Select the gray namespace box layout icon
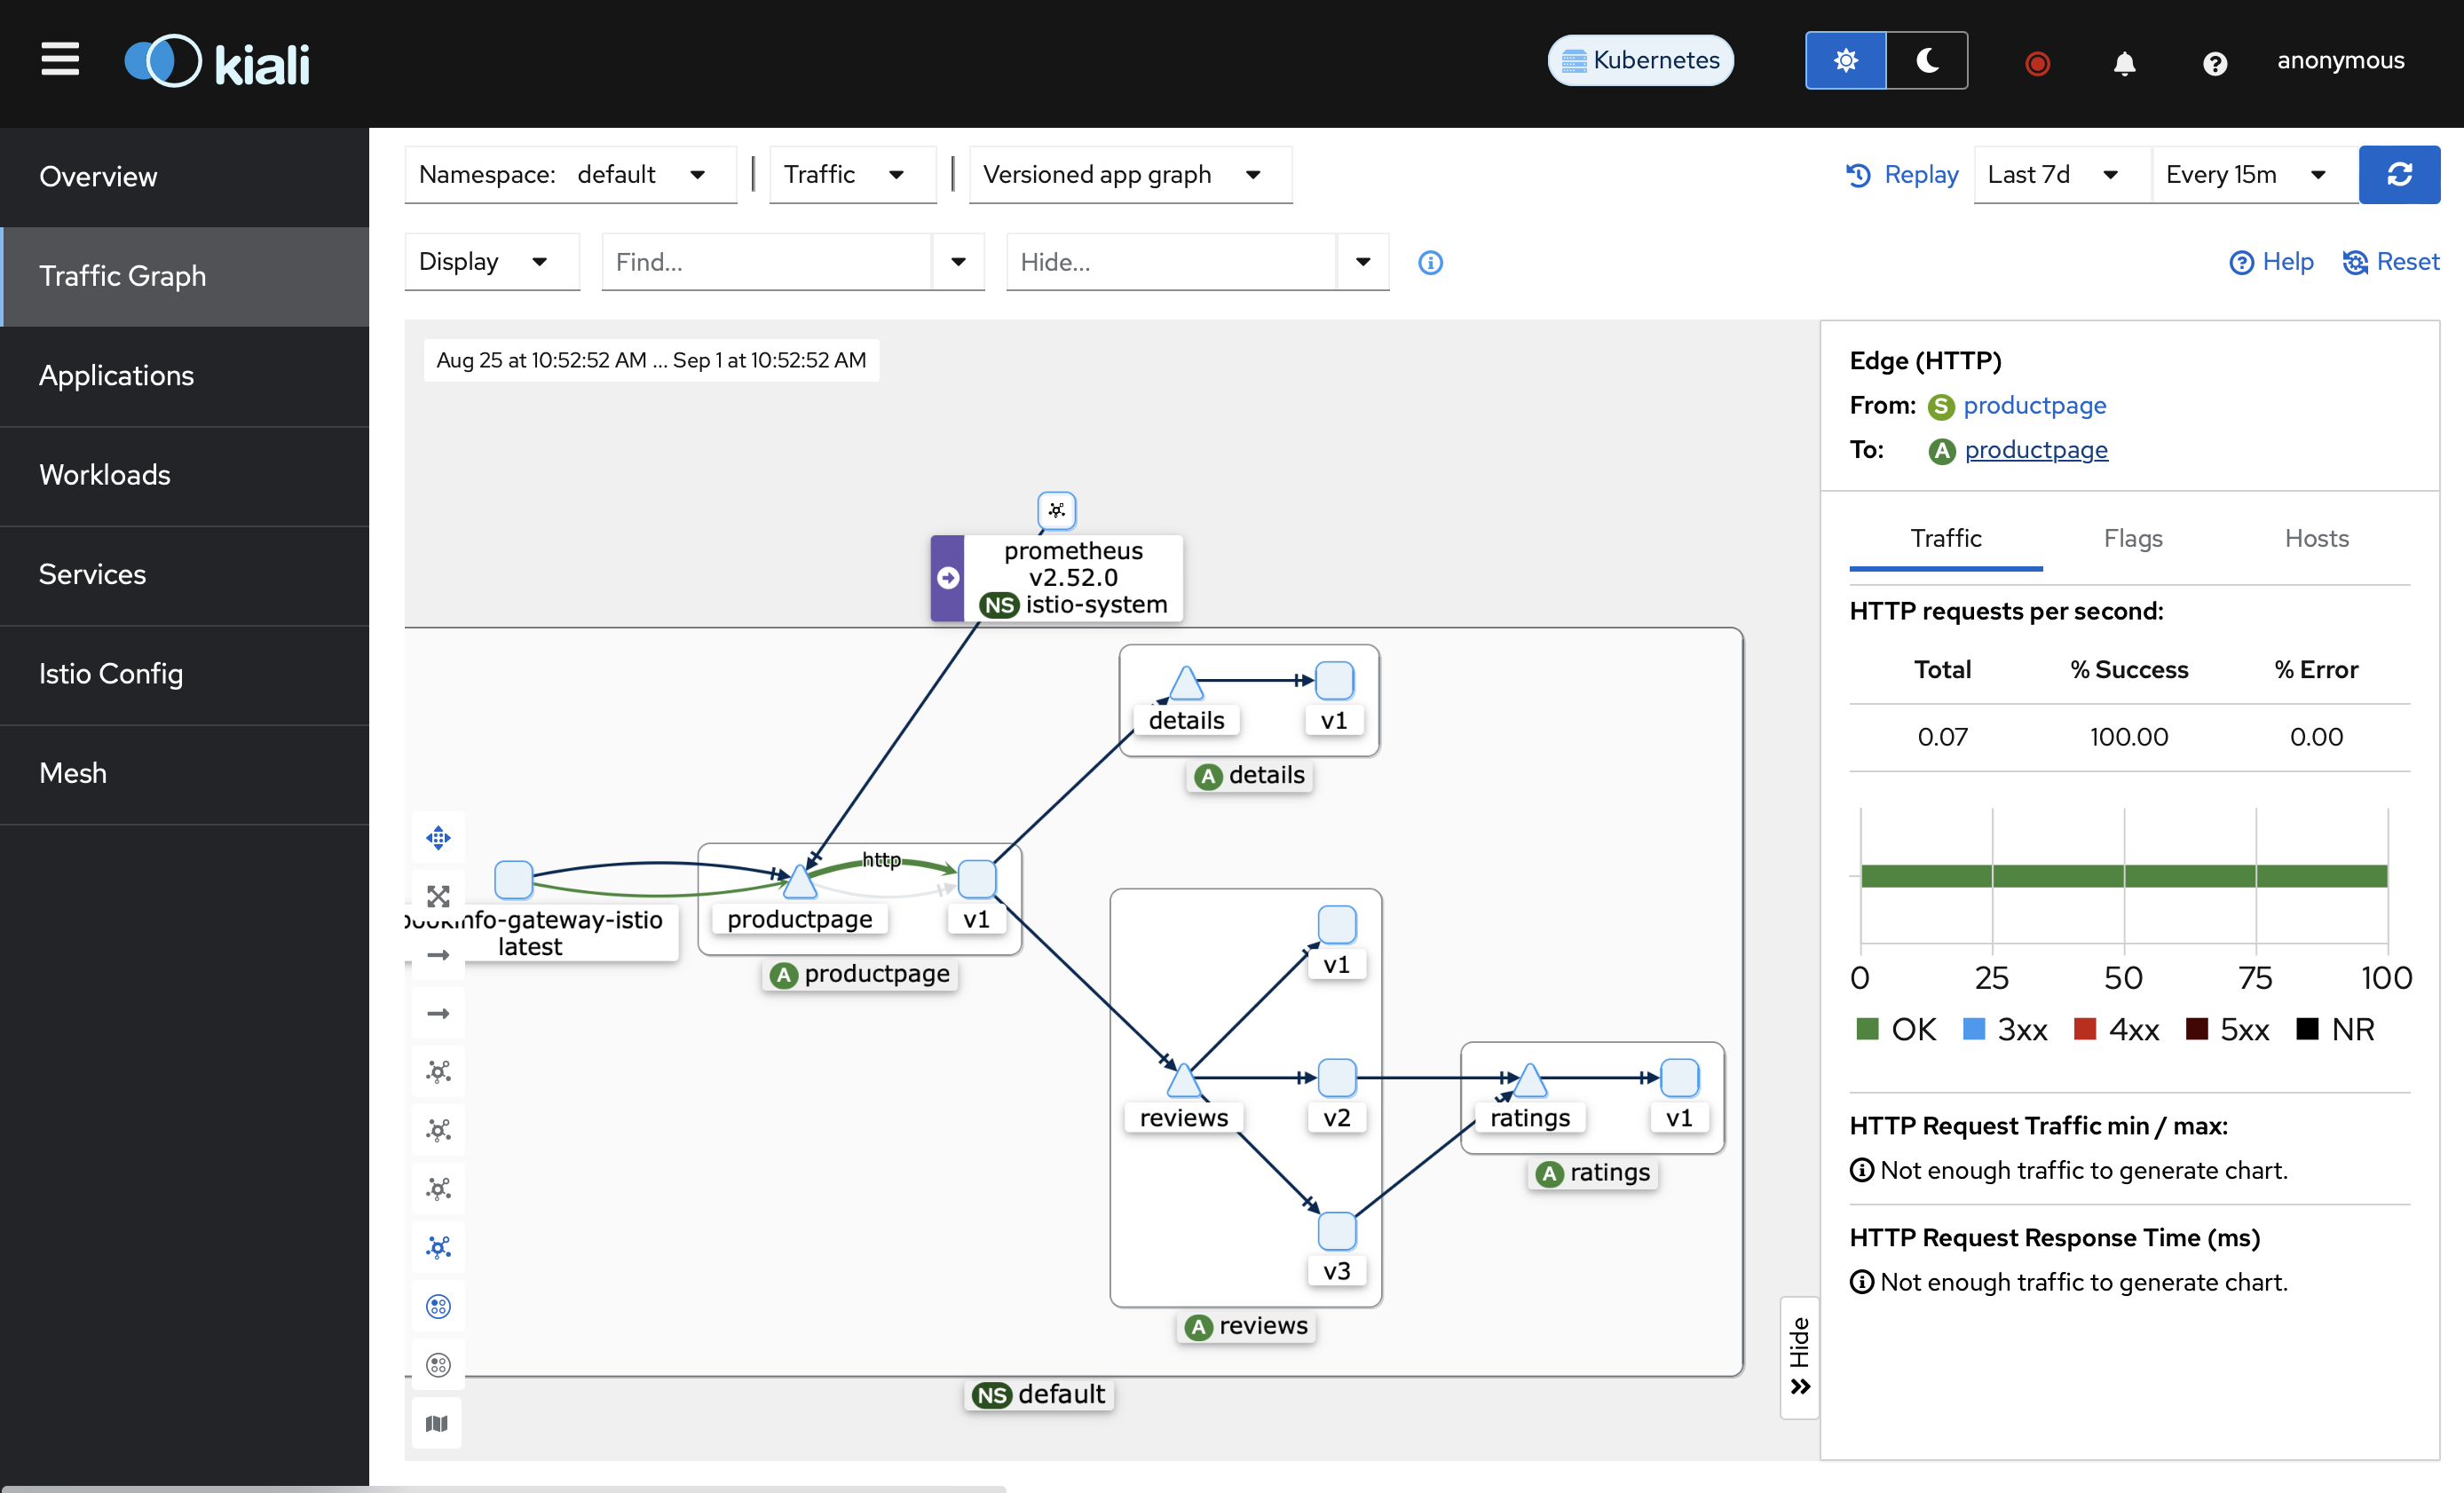2464x1493 pixels. click(x=438, y=1364)
